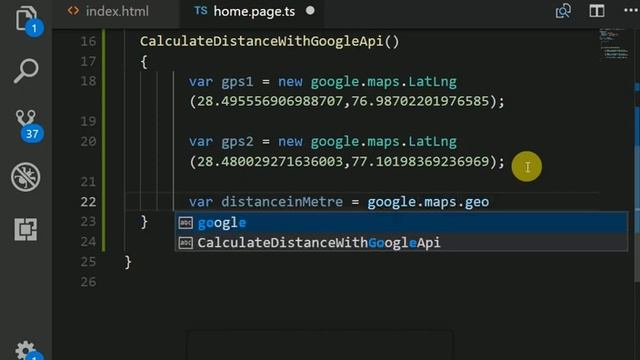Open the Run and Debug view

tap(26, 177)
